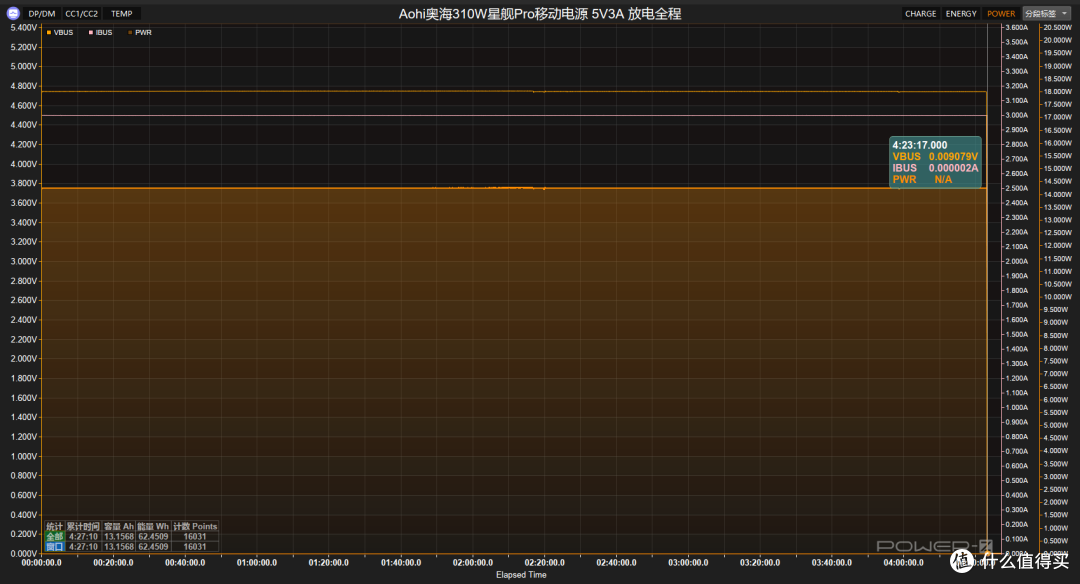Click the 3.600A current axis label
1080x584 pixels.
pyautogui.click(x=1017, y=28)
